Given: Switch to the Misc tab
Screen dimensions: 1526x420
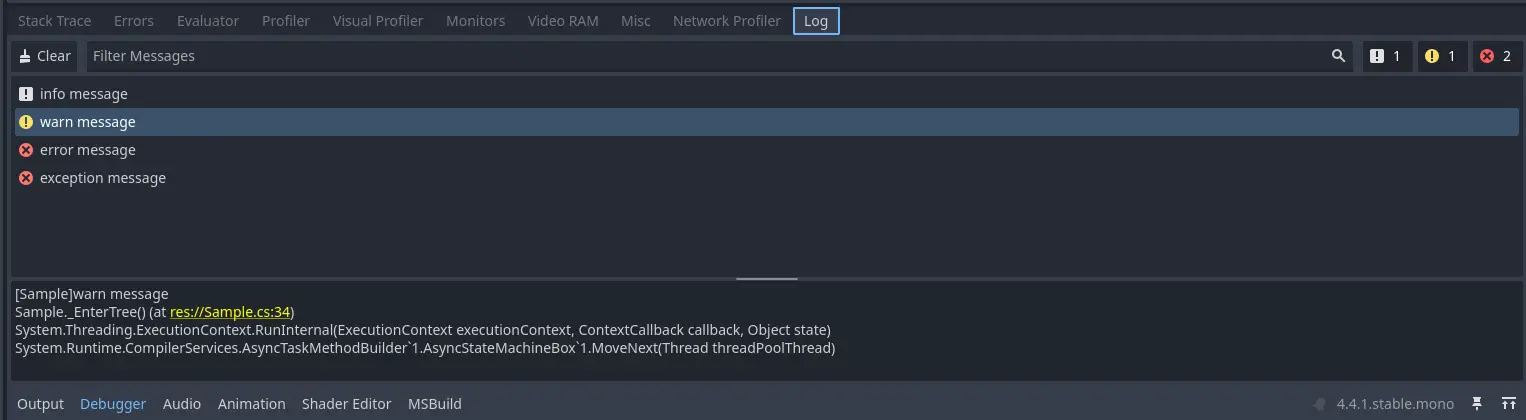Looking at the screenshot, I should [635, 21].
